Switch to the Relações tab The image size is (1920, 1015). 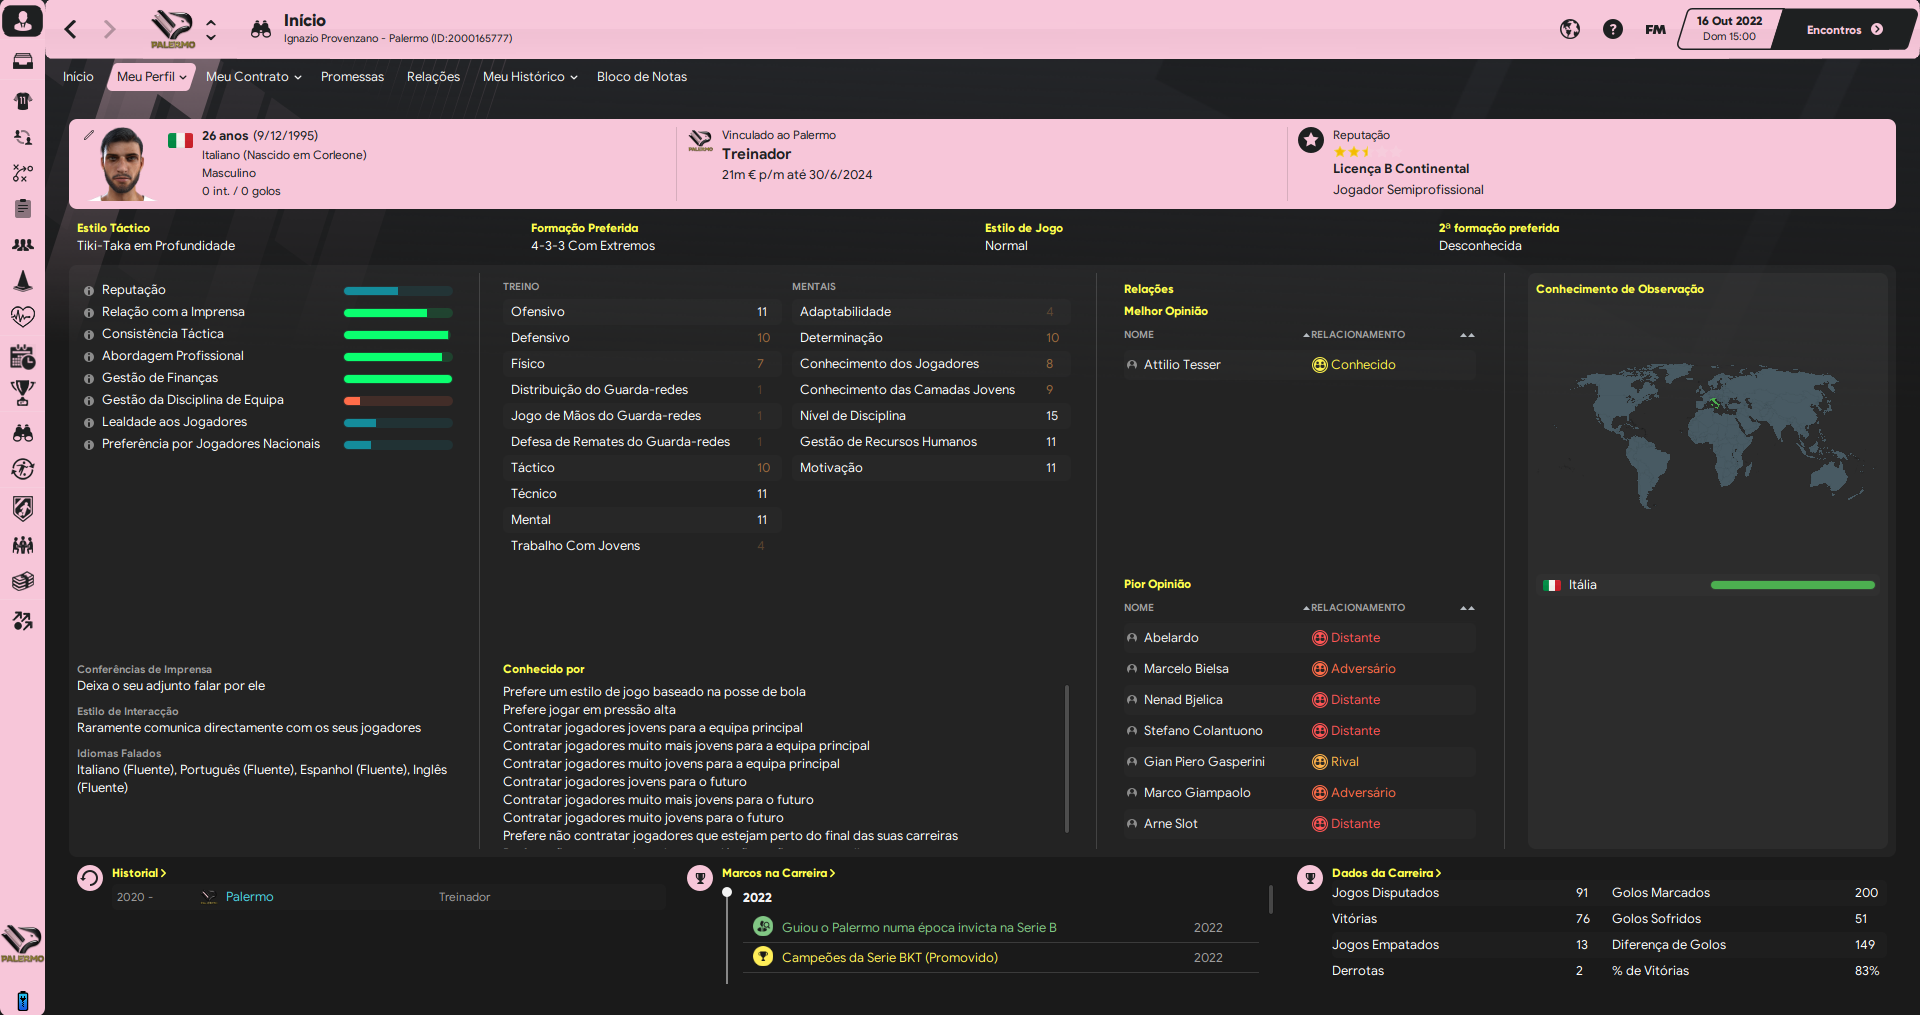pos(433,77)
